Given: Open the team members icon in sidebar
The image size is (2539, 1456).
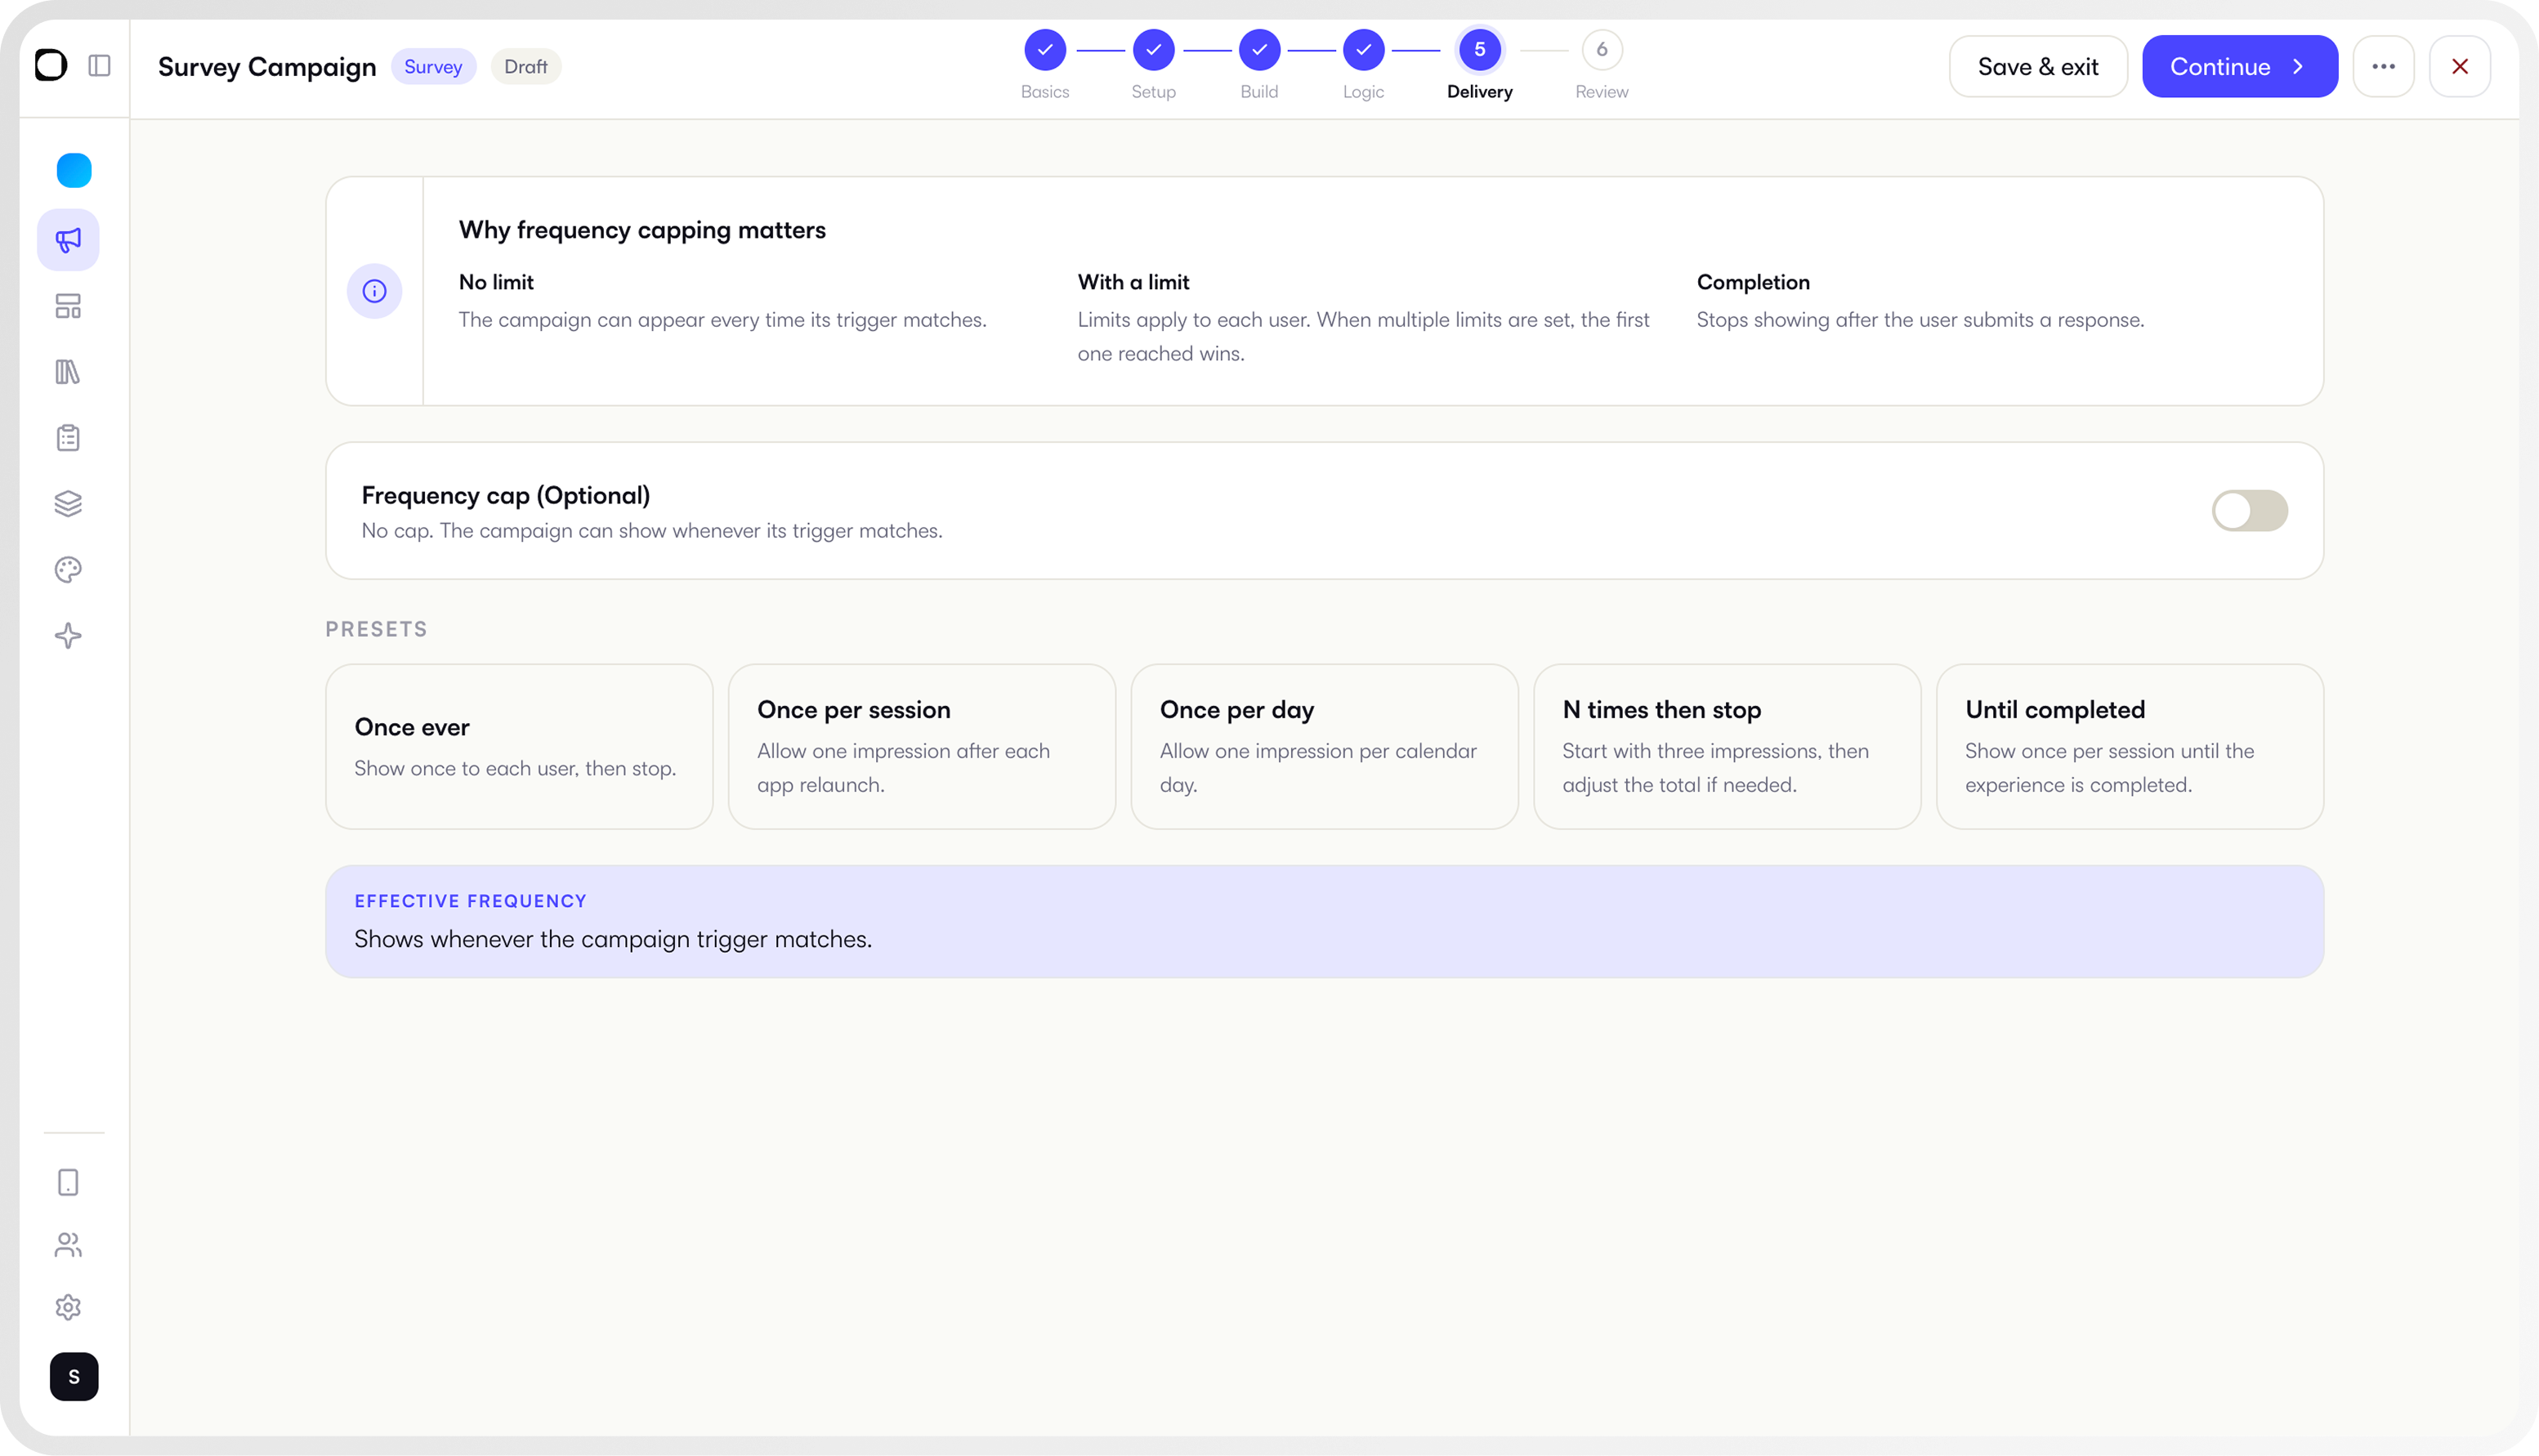Looking at the screenshot, I should click(68, 1245).
